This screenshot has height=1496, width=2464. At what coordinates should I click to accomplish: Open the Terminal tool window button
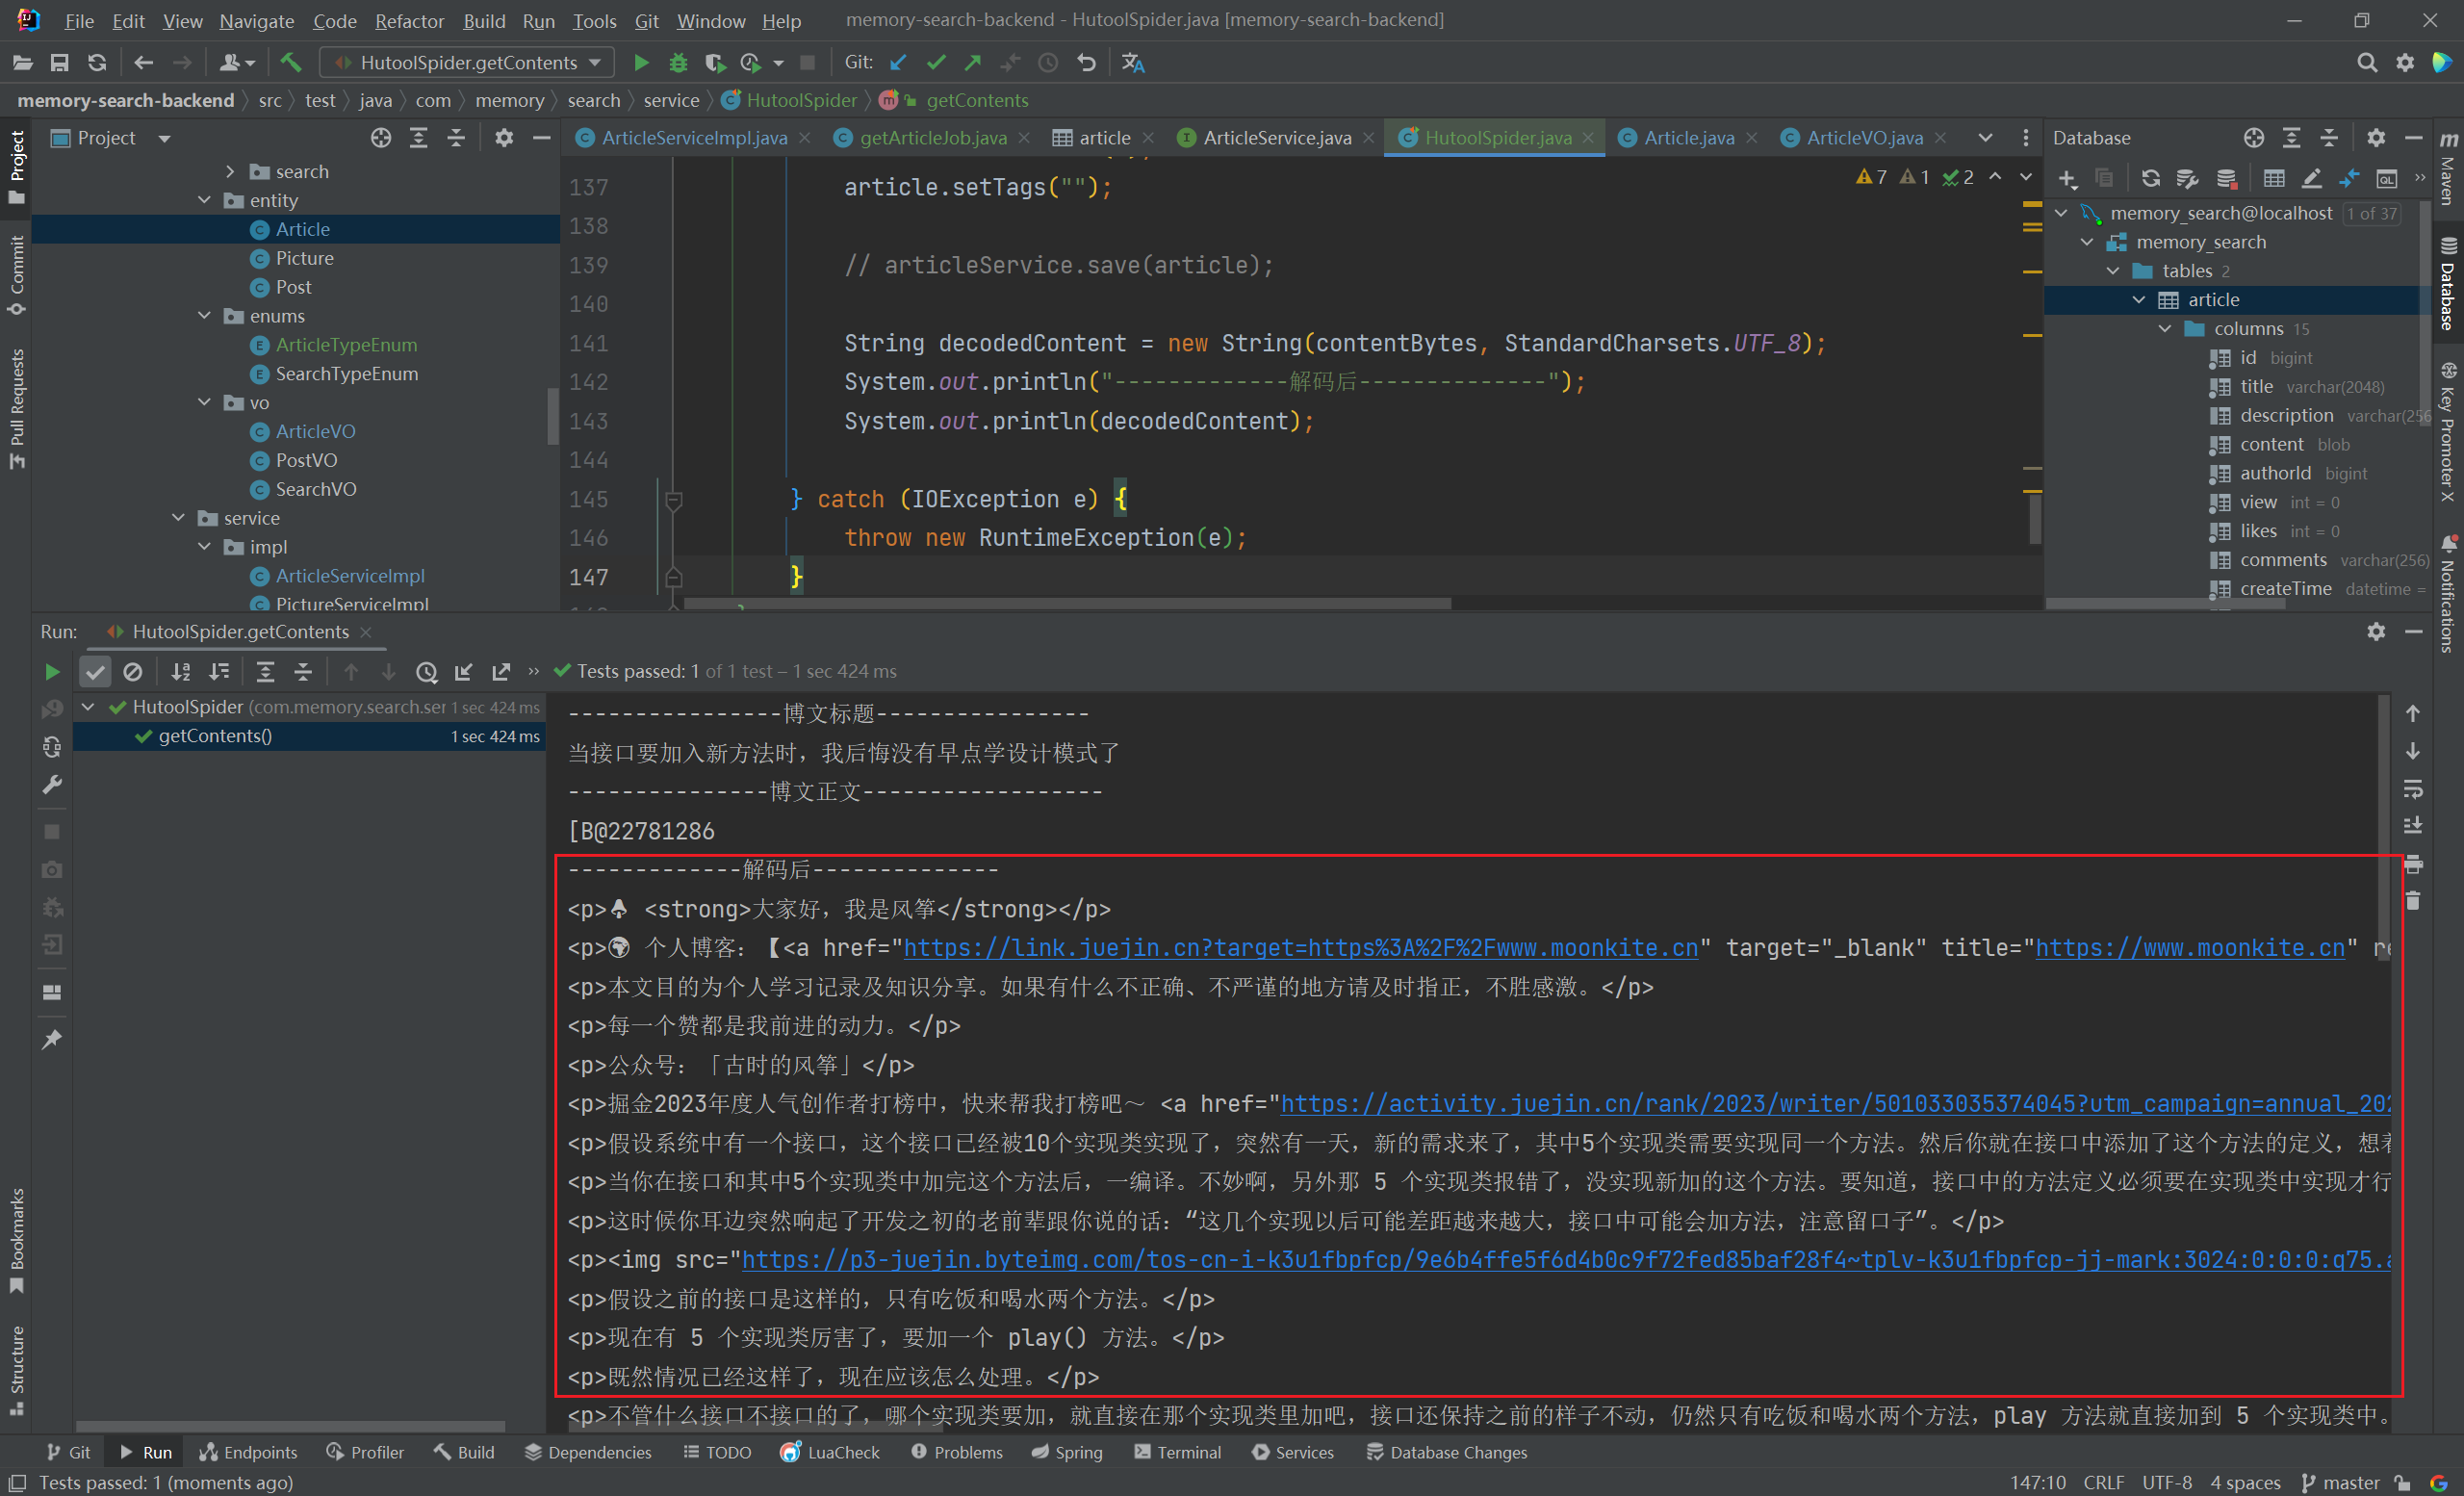pos(1178,1452)
